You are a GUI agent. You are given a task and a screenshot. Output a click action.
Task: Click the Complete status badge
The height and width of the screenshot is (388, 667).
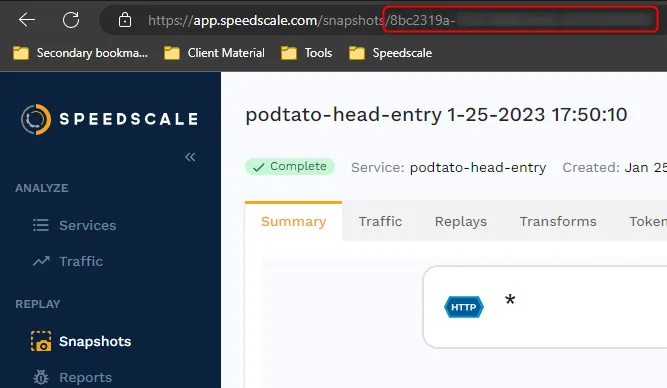(290, 166)
